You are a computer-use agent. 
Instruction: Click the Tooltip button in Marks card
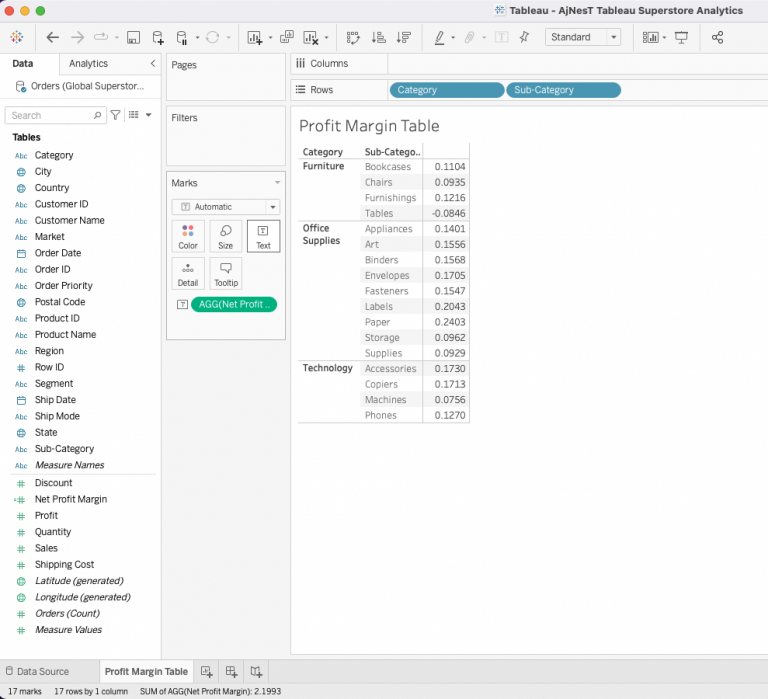tap(225, 273)
